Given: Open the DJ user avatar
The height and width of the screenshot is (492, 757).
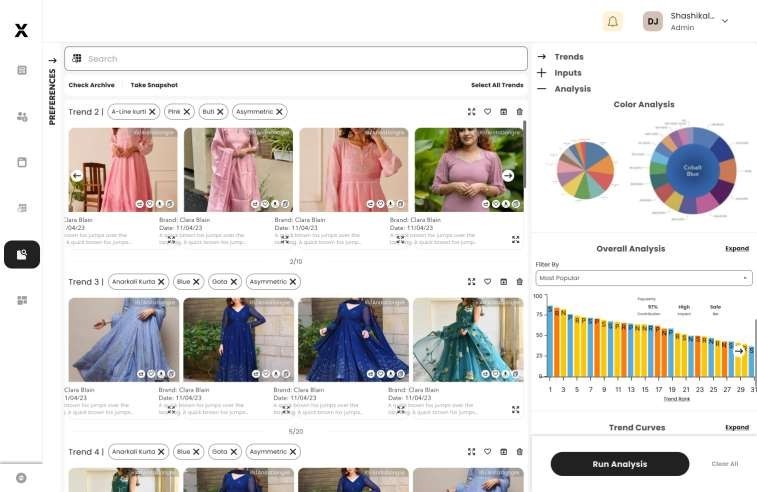Looking at the screenshot, I should [652, 21].
